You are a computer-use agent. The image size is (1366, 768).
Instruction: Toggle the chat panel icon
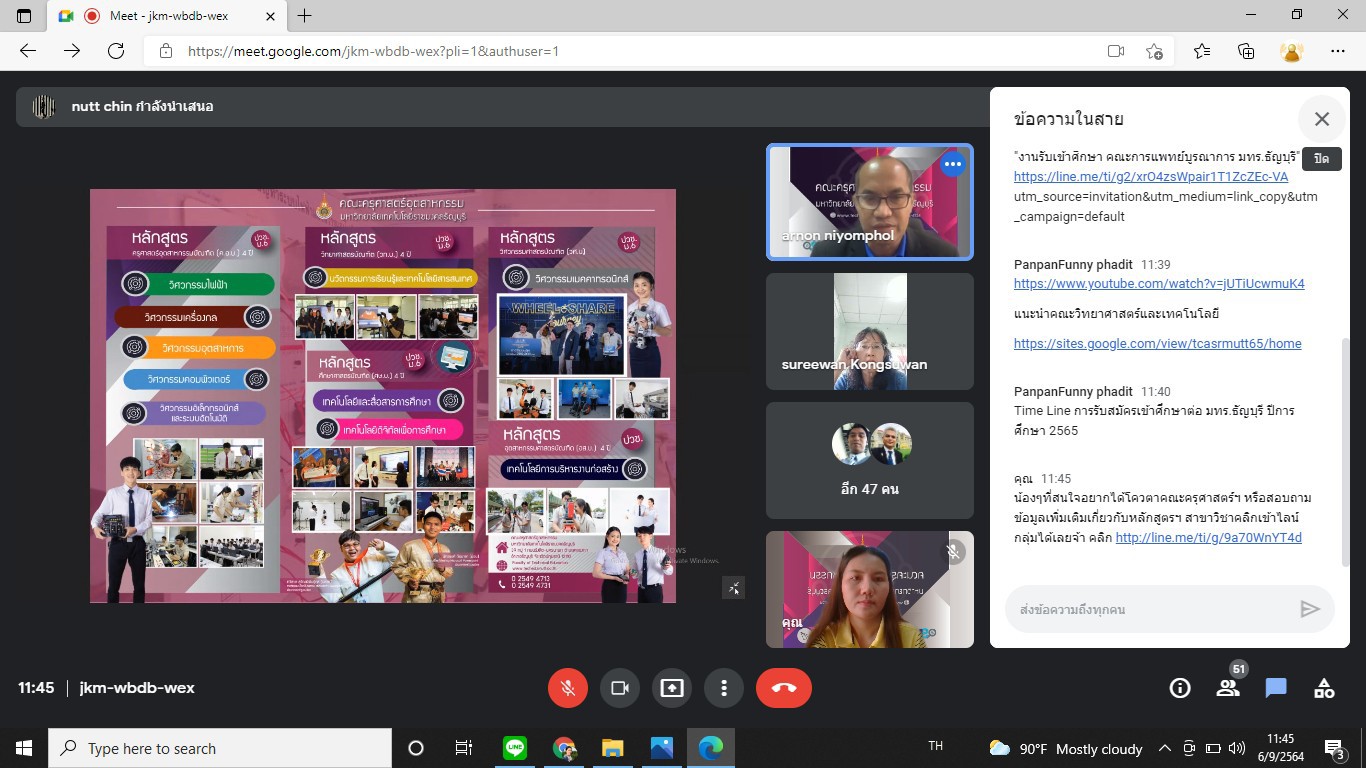pos(1276,688)
